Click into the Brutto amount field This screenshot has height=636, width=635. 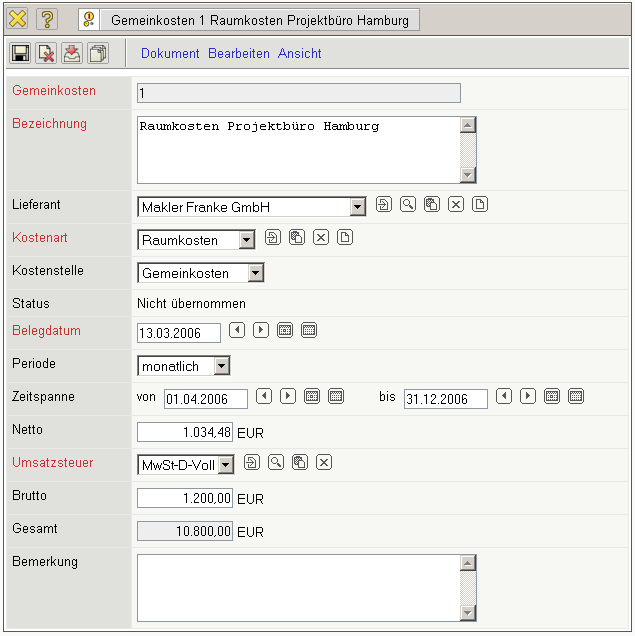click(185, 497)
